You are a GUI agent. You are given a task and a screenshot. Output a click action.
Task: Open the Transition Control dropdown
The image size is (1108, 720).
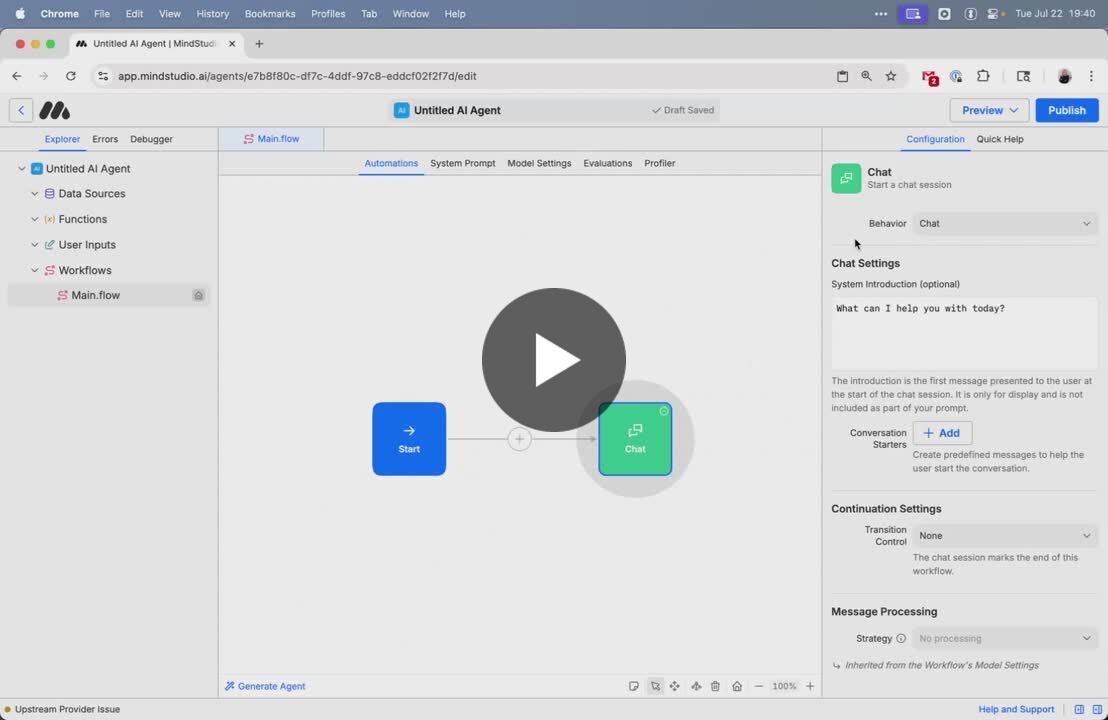click(1004, 536)
